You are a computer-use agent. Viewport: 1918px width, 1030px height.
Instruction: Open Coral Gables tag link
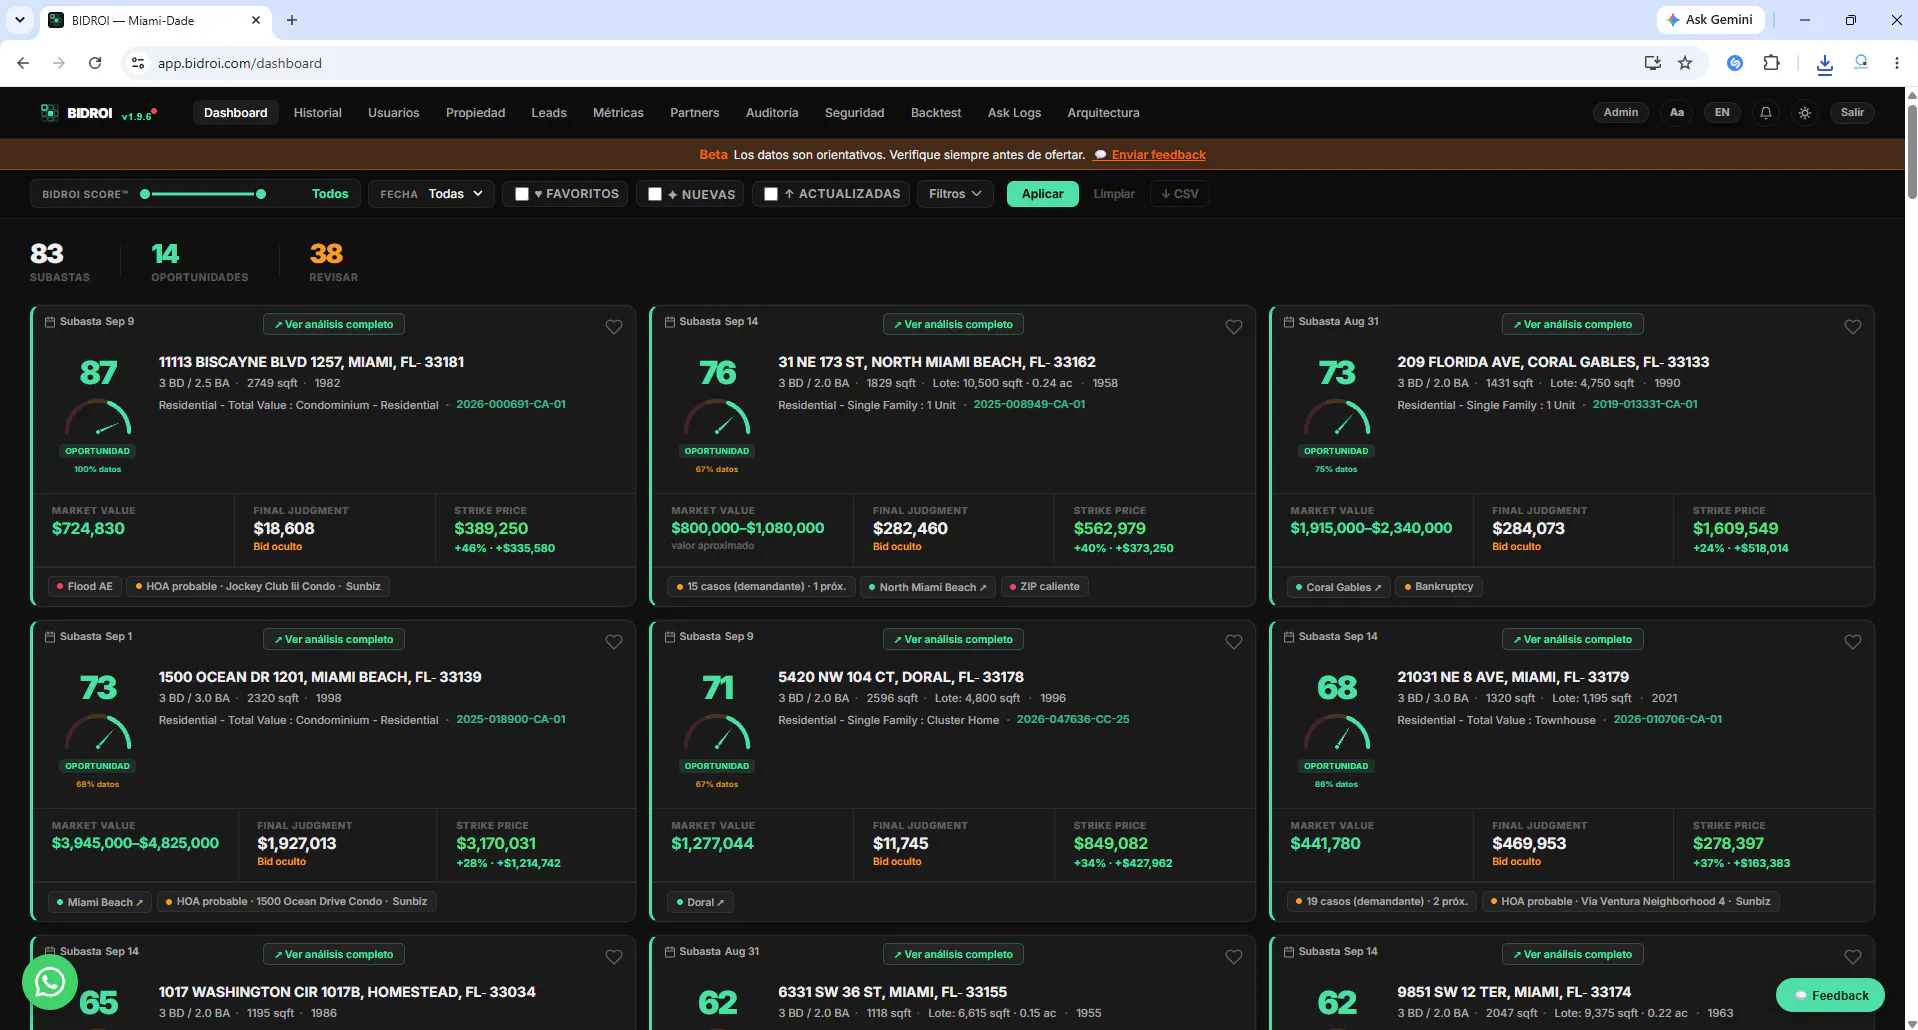coord(1338,587)
